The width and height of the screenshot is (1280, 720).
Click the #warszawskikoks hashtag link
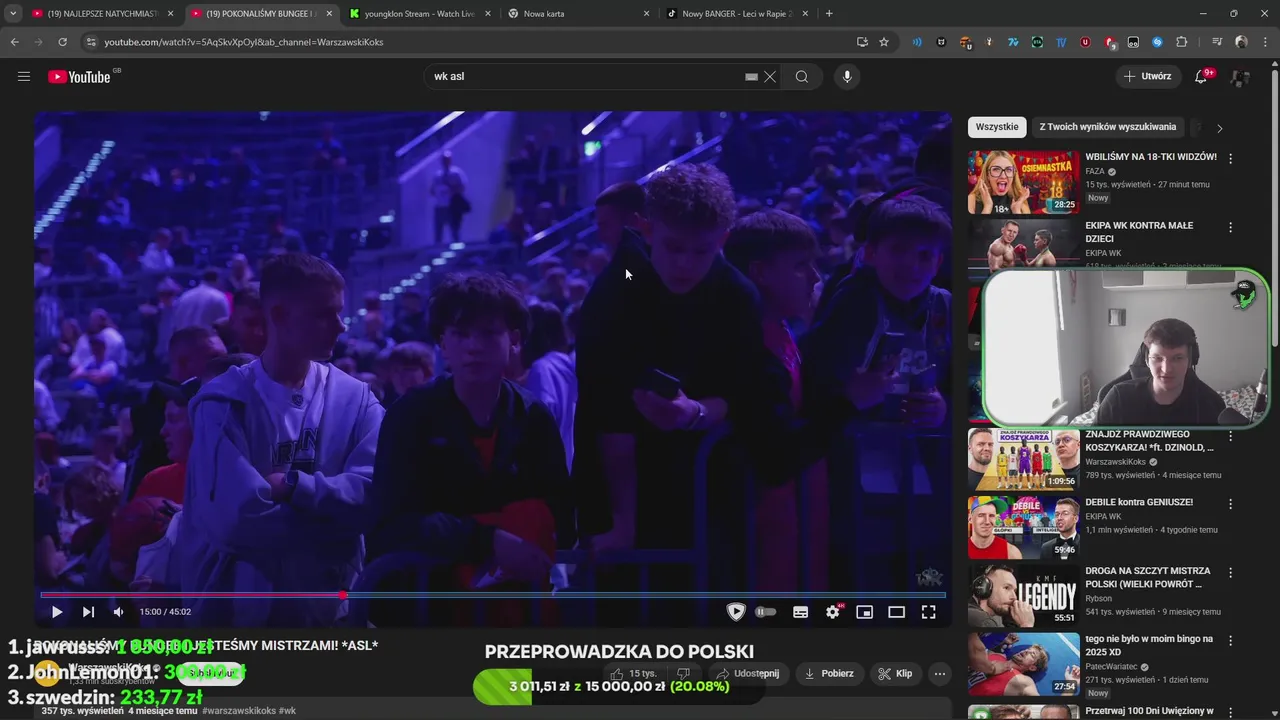pos(239,711)
